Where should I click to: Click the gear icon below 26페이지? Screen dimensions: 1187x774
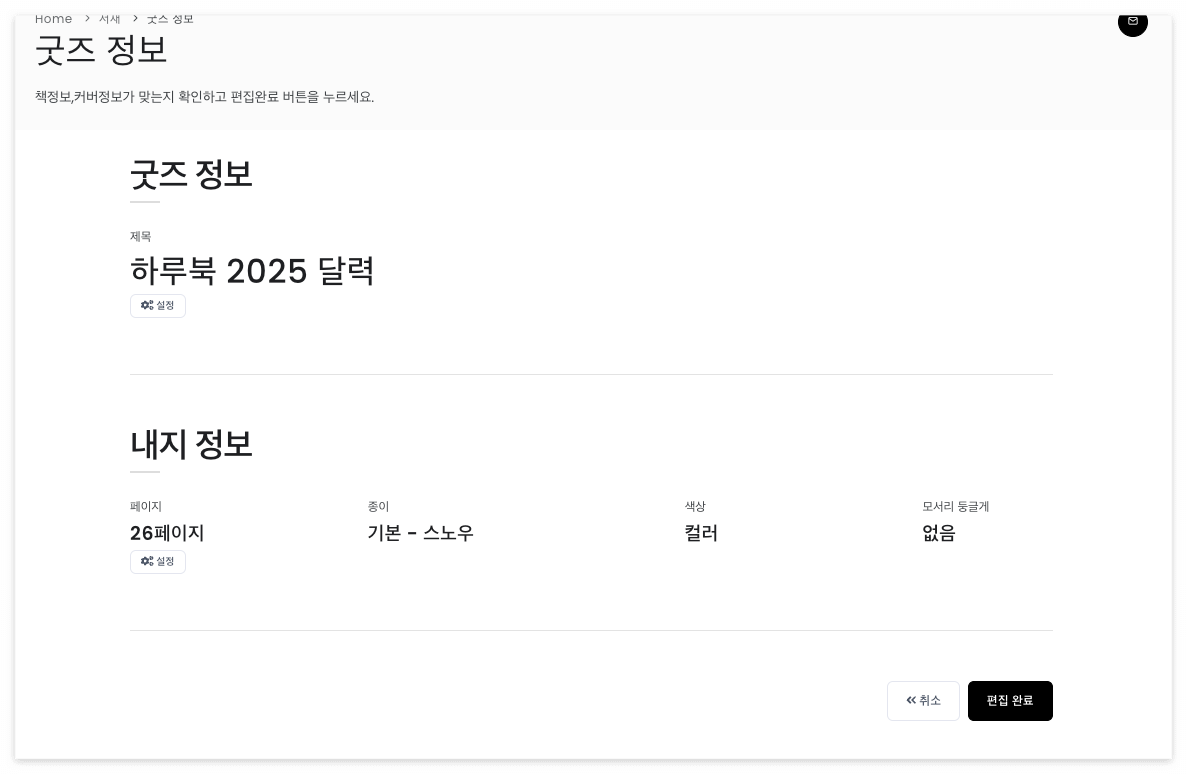(x=147, y=561)
